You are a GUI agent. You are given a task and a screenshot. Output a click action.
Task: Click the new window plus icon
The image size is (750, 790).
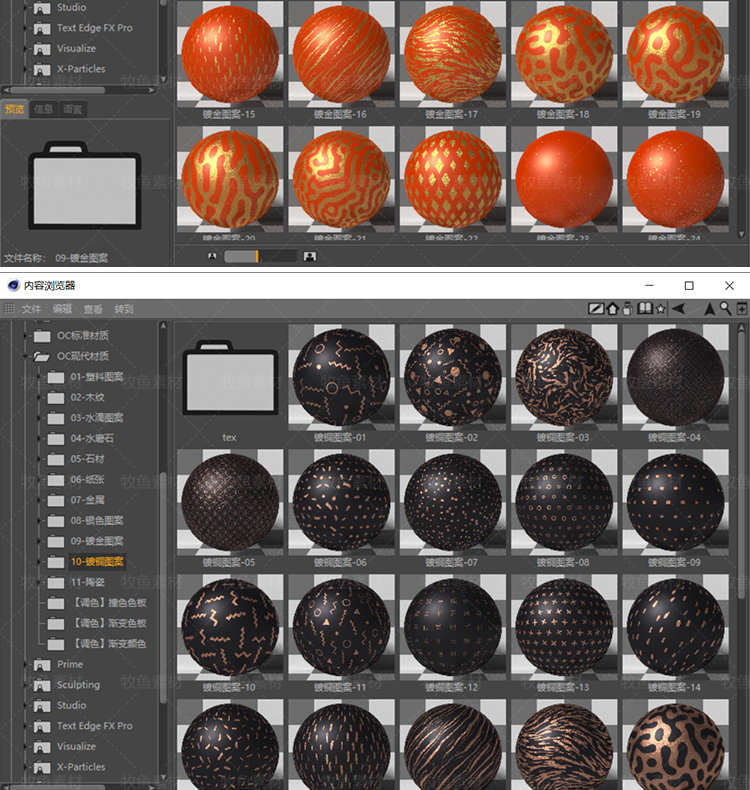[742, 308]
